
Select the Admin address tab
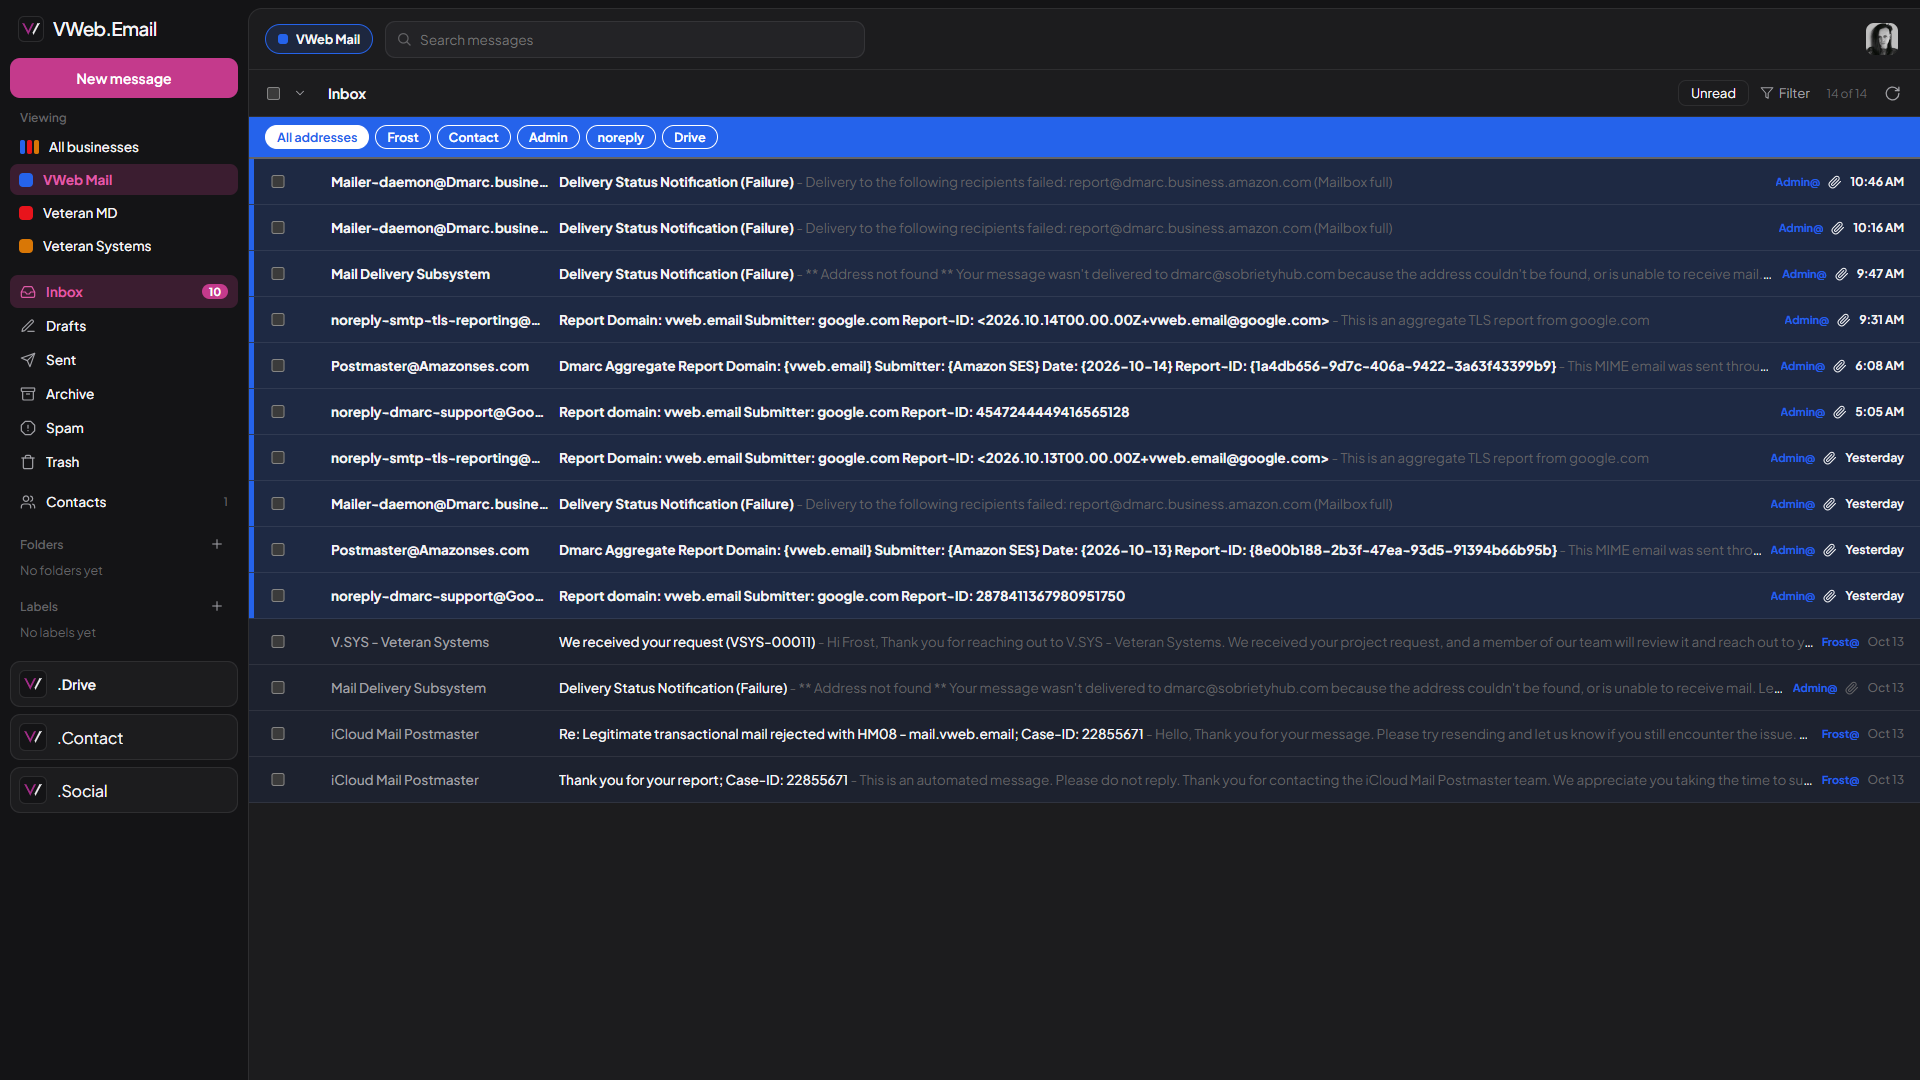pyautogui.click(x=548, y=137)
